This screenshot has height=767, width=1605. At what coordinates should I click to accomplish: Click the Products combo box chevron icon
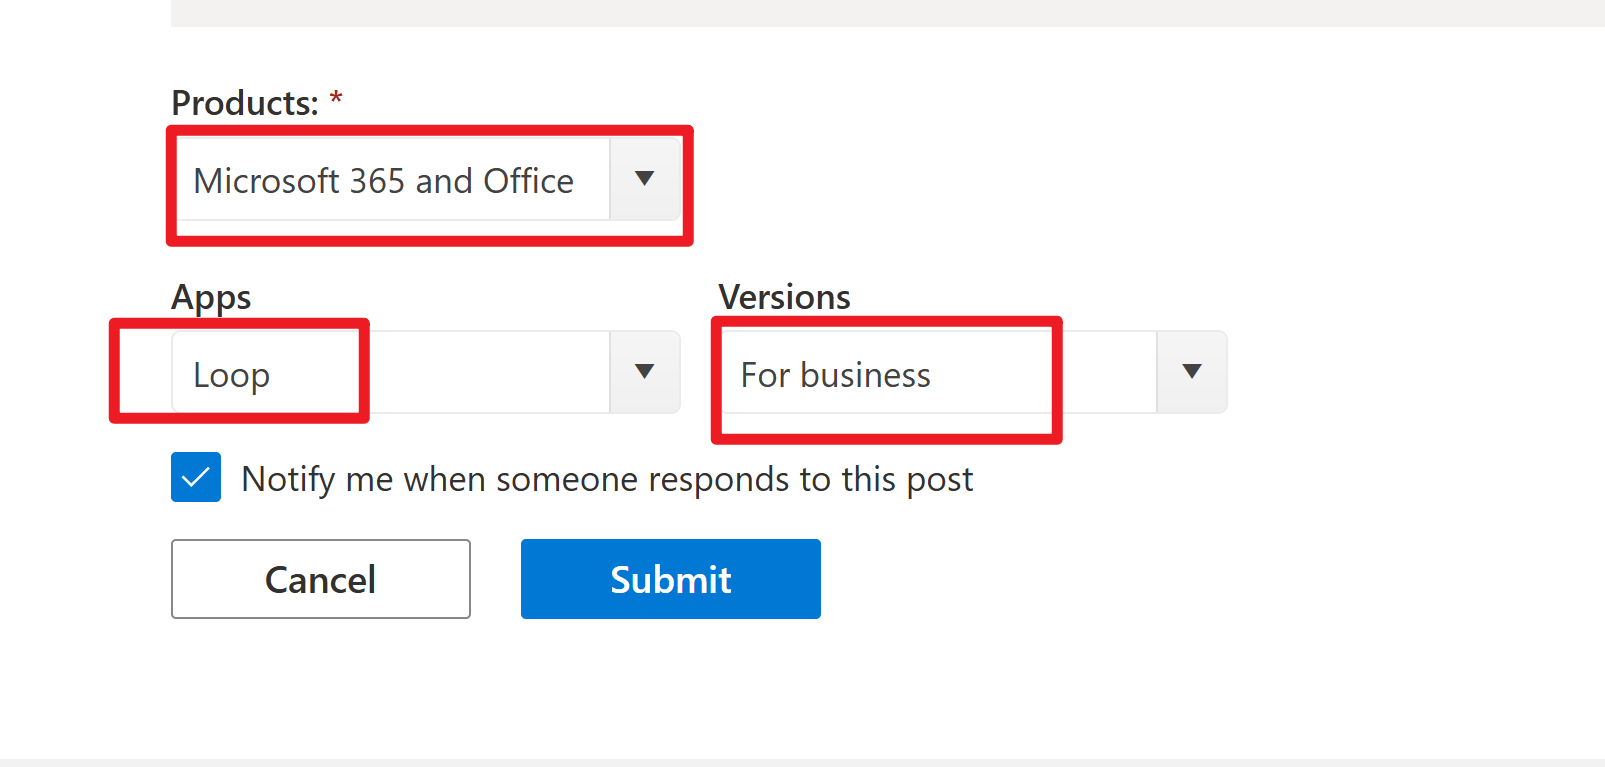point(644,179)
